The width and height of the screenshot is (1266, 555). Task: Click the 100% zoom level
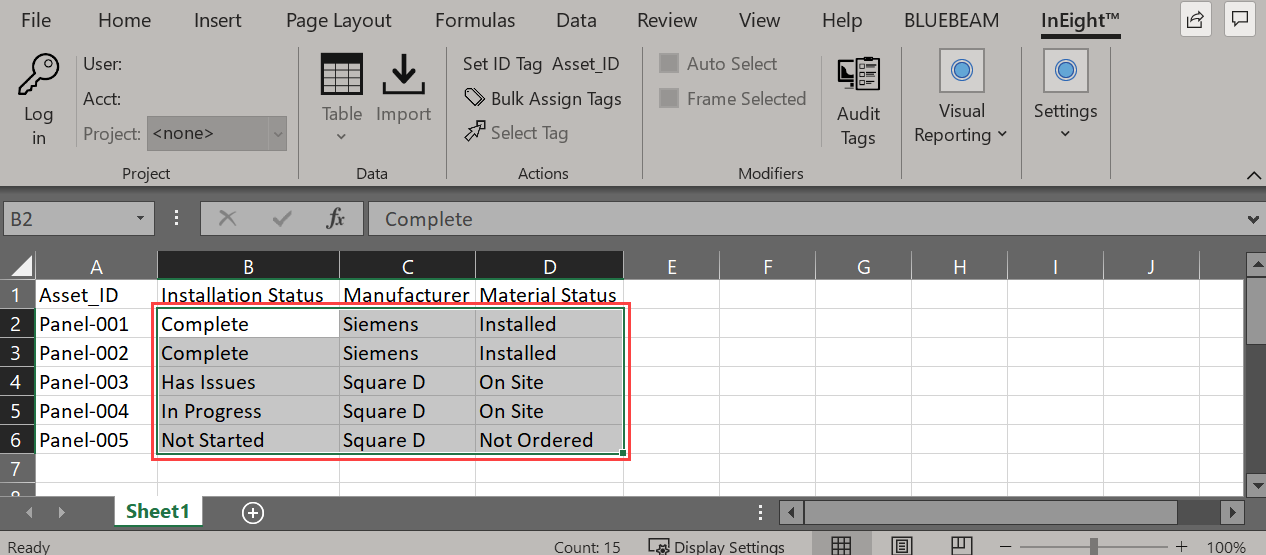click(x=1225, y=547)
